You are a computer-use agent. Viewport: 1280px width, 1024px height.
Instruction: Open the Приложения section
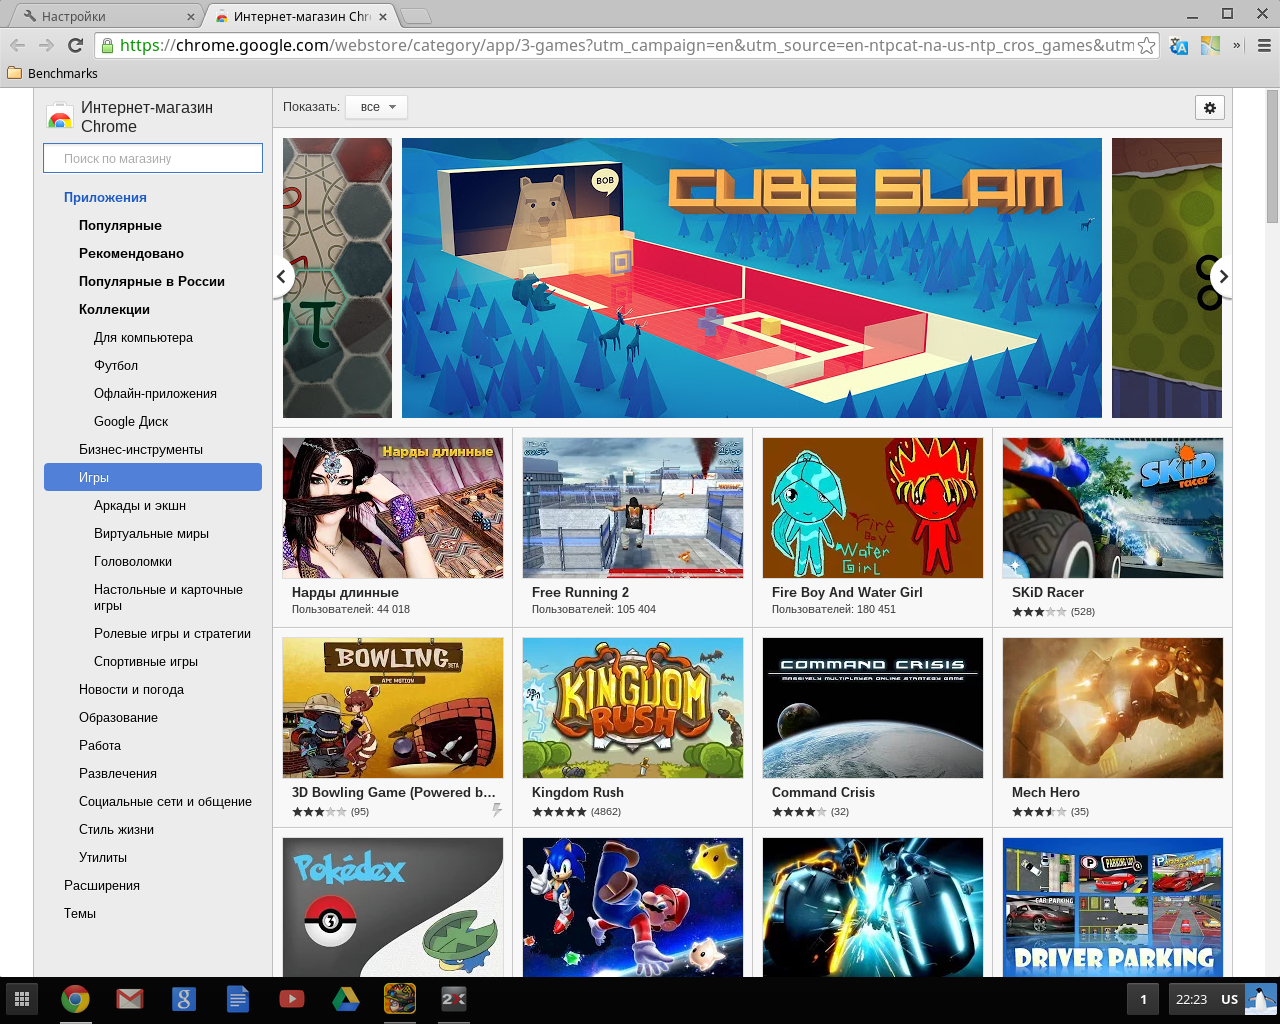[x=105, y=197]
